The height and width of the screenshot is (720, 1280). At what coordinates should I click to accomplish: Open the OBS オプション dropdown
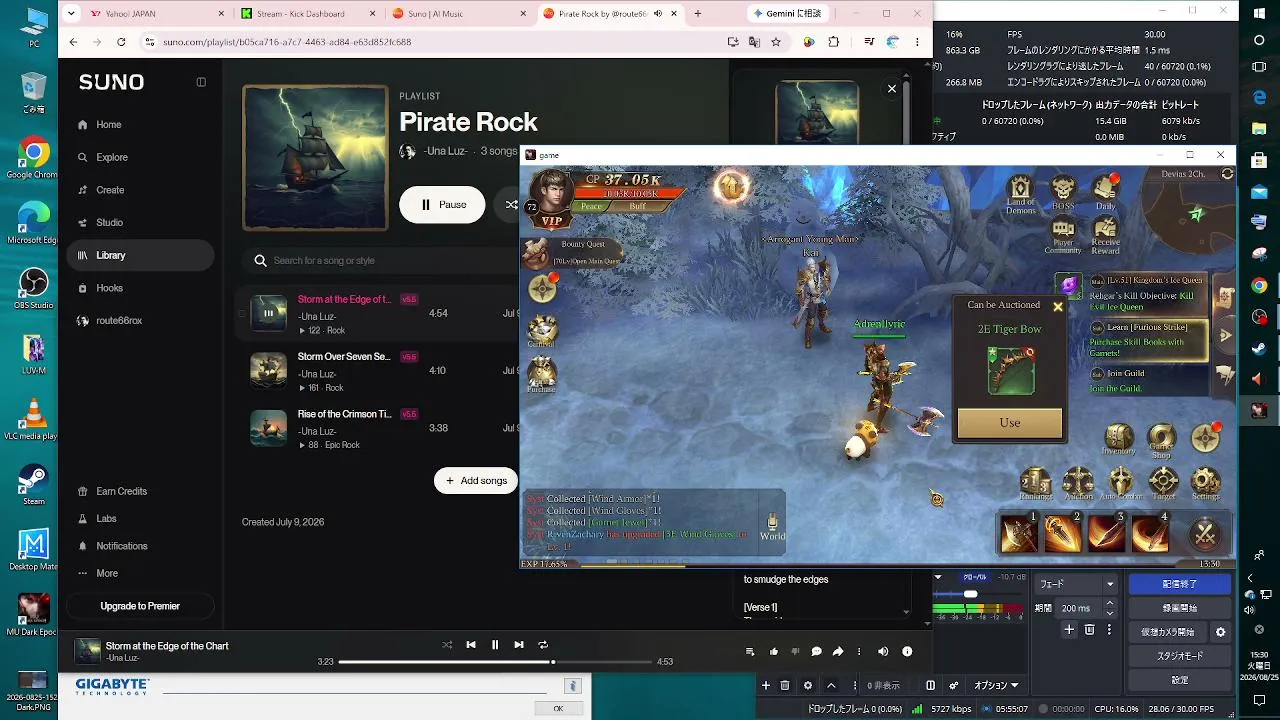[x=996, y=685]
